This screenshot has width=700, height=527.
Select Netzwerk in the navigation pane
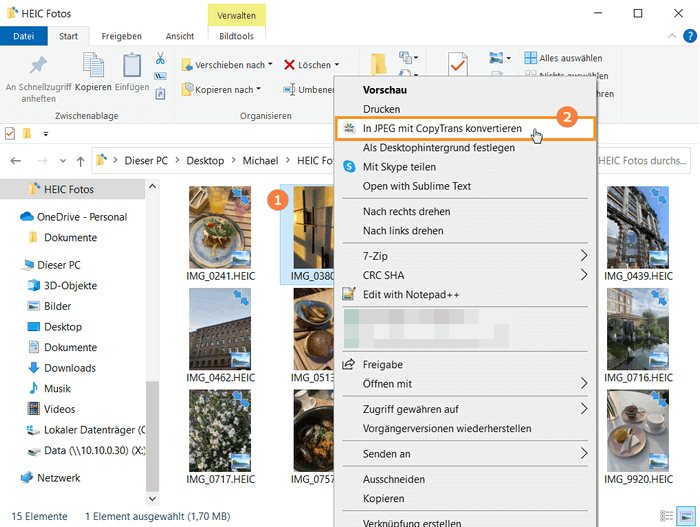pos(50,478)
